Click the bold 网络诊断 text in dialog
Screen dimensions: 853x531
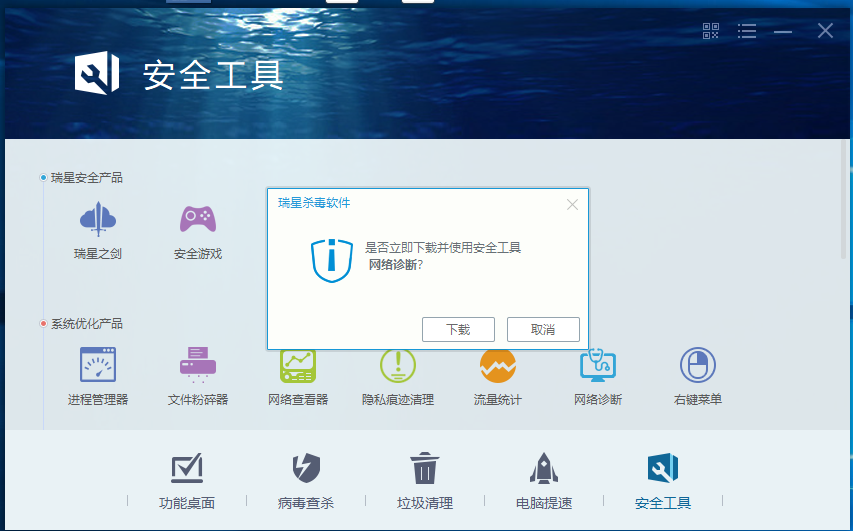click(393, 265)
